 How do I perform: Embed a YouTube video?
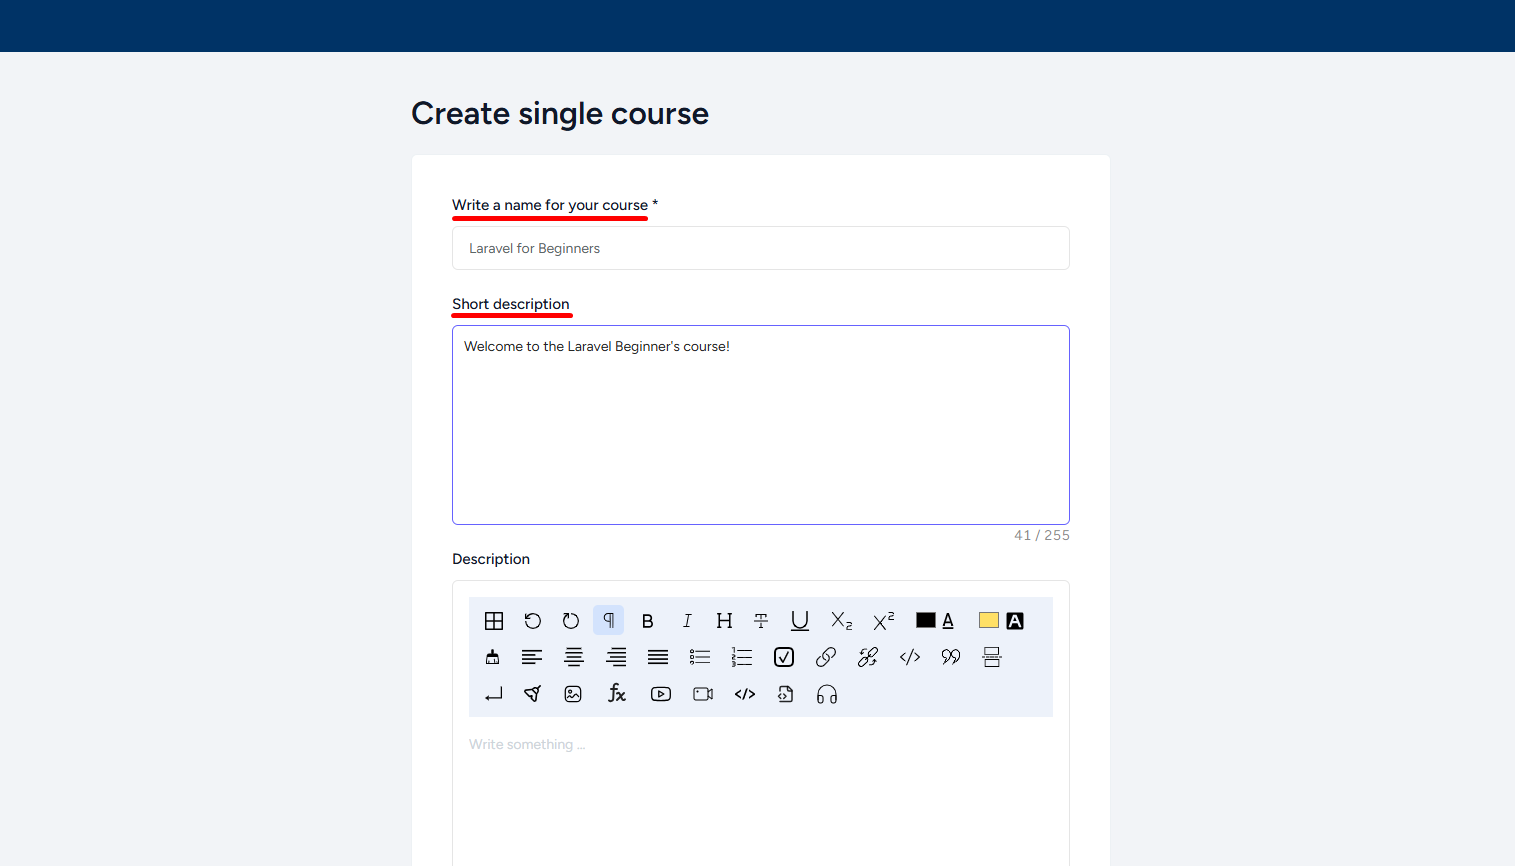[661, 694]
